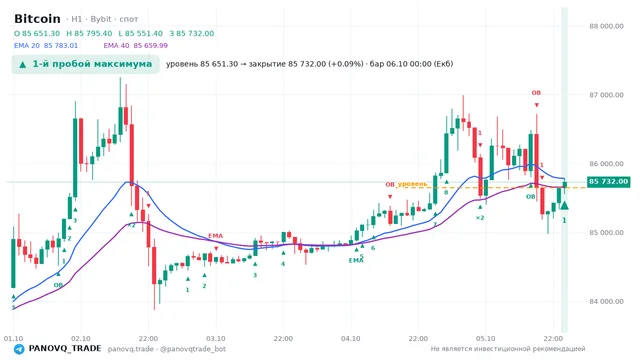This screenshot has width=640, height=360.
Task: Click the green signal number 6 marker
Action: click(373, 248)
